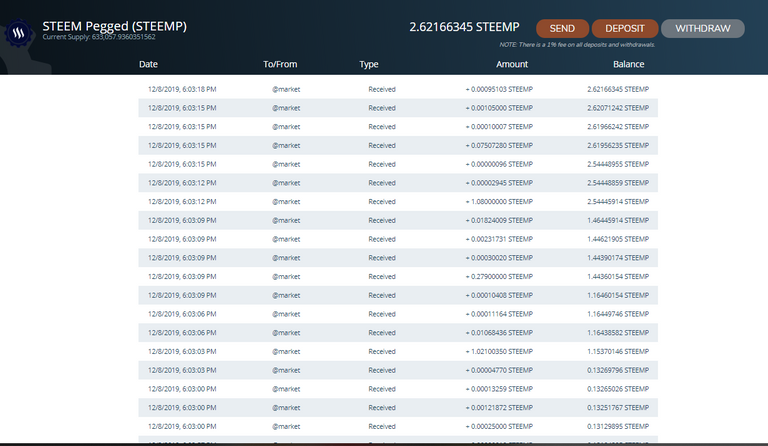Image resolution: width=768 pixels, height=446 pixels.
Task: Click balance 2.62071242 STEEMP
Action: tap(618, 108)
